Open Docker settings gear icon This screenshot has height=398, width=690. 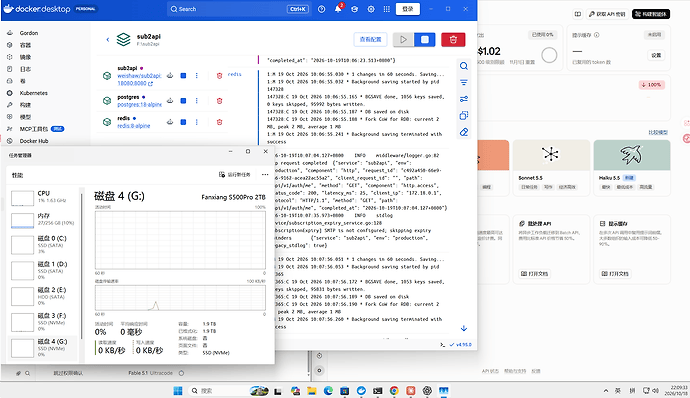tap(371, 9)
